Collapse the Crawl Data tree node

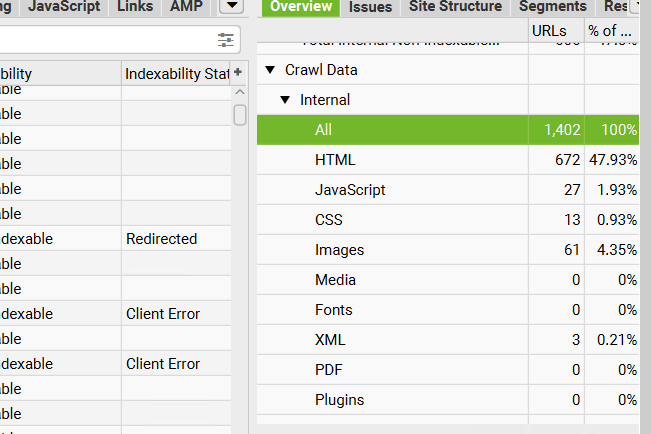tap(270, 70)
